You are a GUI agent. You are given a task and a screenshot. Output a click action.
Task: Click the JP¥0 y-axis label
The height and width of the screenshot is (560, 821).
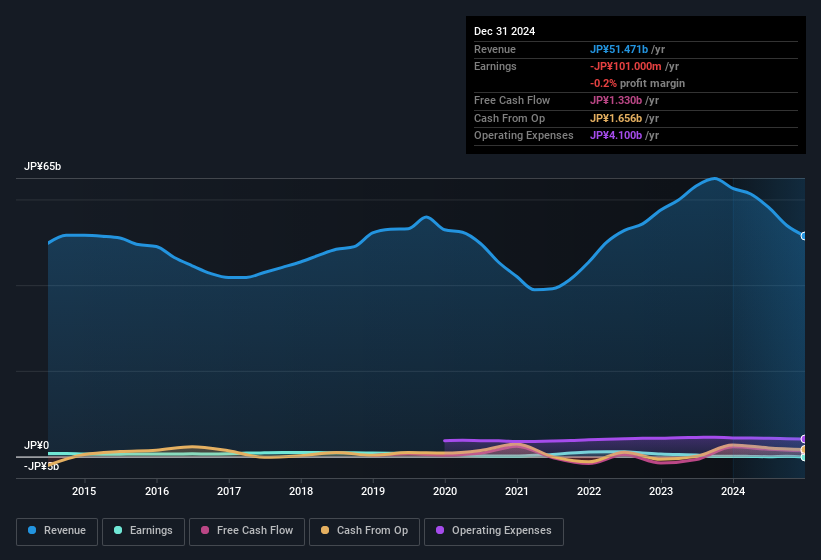36,445
